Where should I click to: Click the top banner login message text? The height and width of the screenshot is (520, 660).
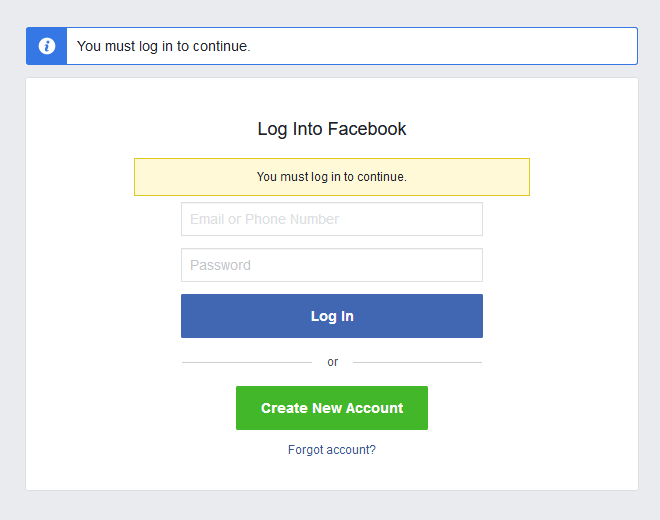163,46
